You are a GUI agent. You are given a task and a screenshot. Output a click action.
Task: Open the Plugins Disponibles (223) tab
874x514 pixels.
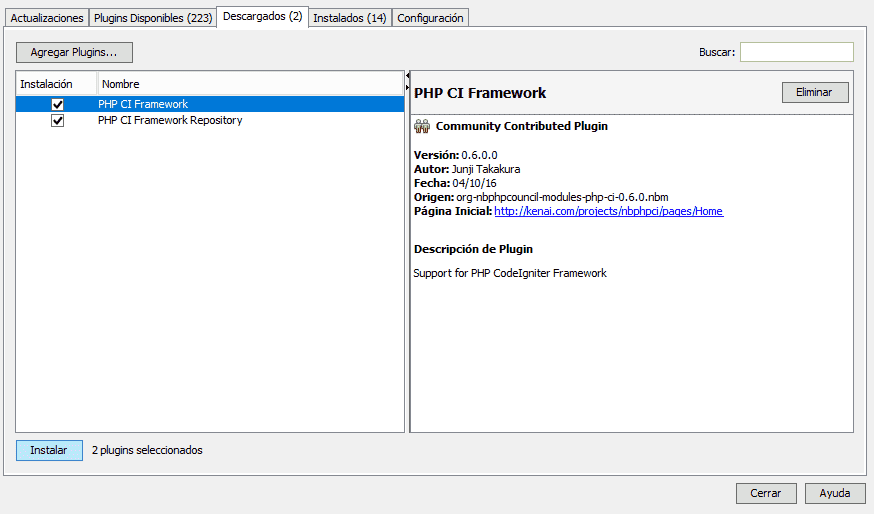point(153,18)
